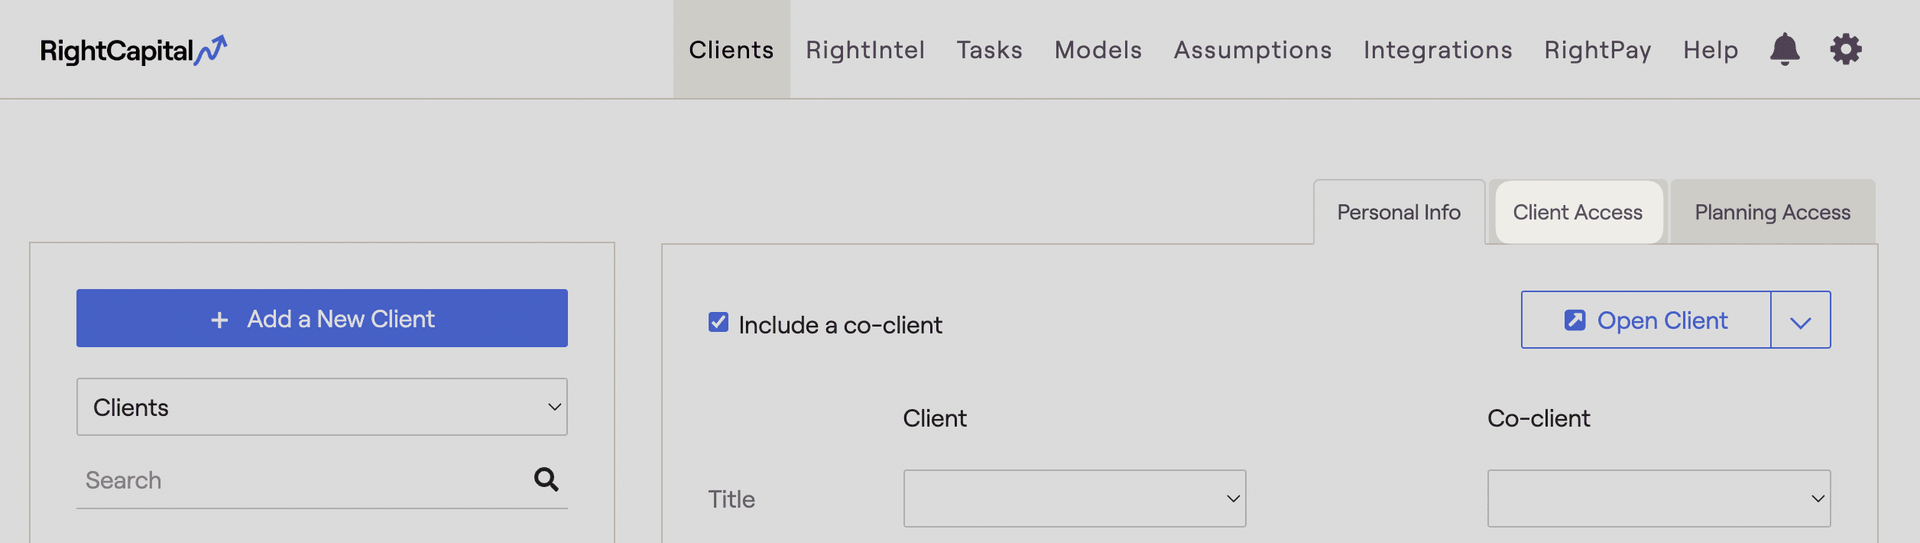This screenshot has height=543, width=1920.
Task: Open the Tasks menu item
Action: [989, 50]
